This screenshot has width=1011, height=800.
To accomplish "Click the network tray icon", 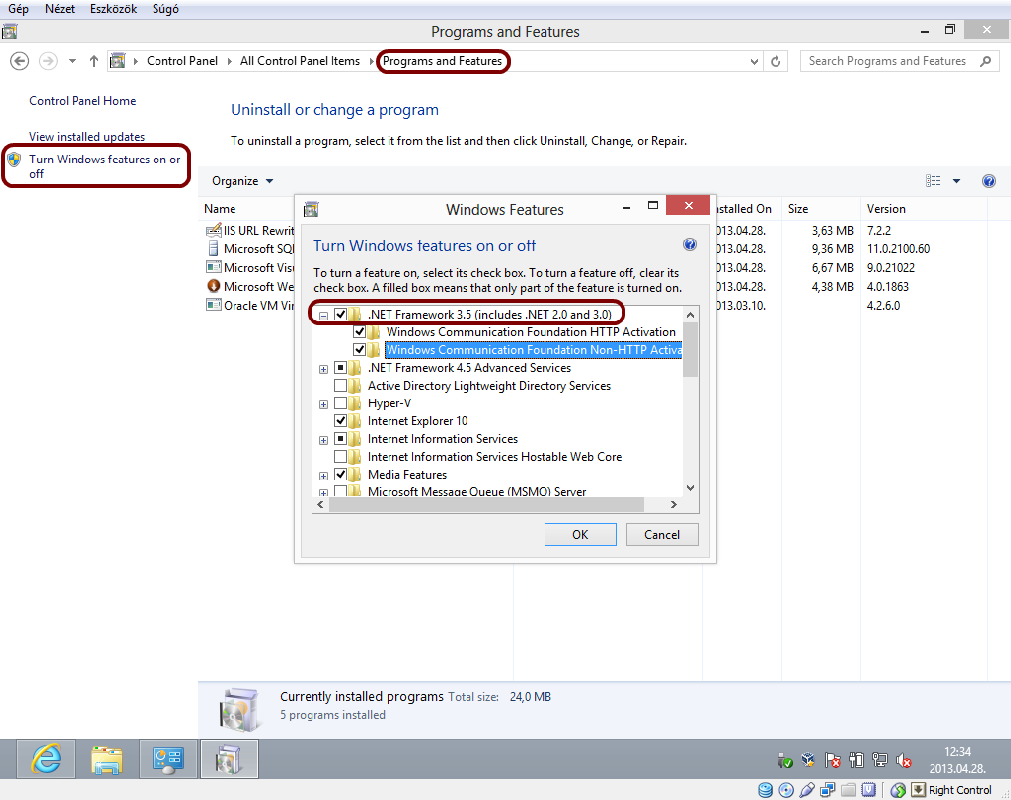I will point(879,761).
